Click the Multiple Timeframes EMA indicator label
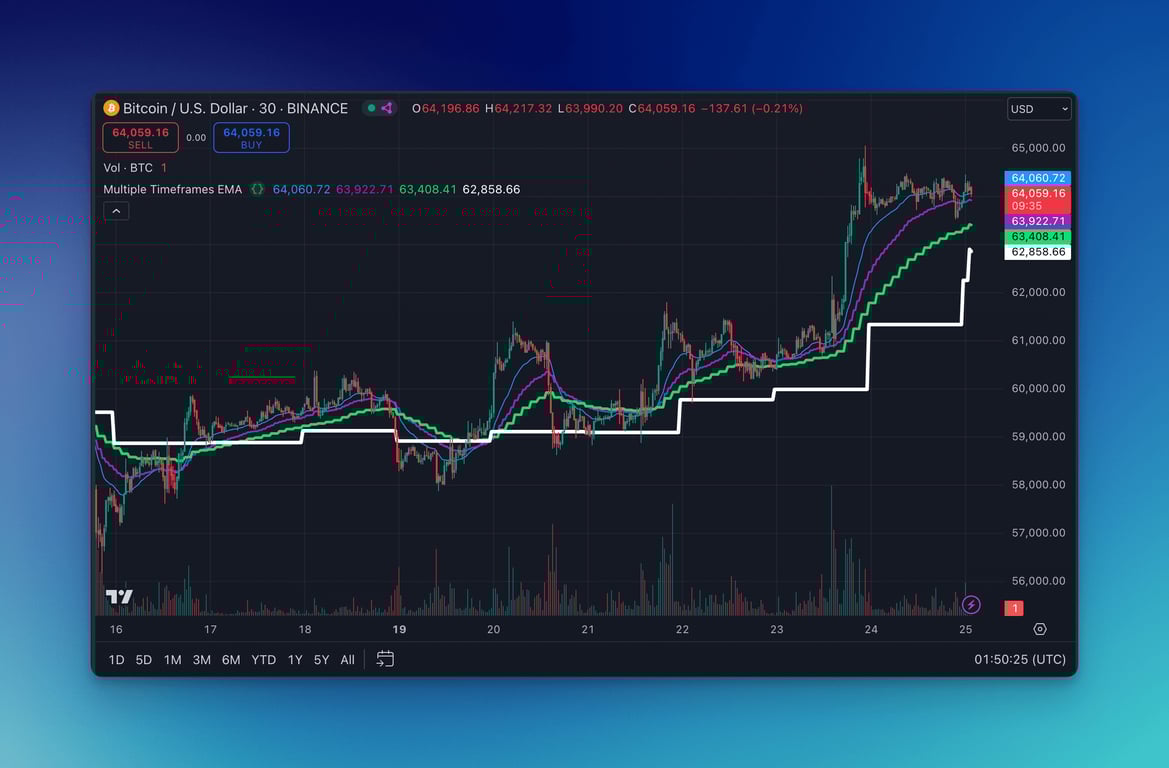Viewport: 1169px width, 768px height. (172, 189)
